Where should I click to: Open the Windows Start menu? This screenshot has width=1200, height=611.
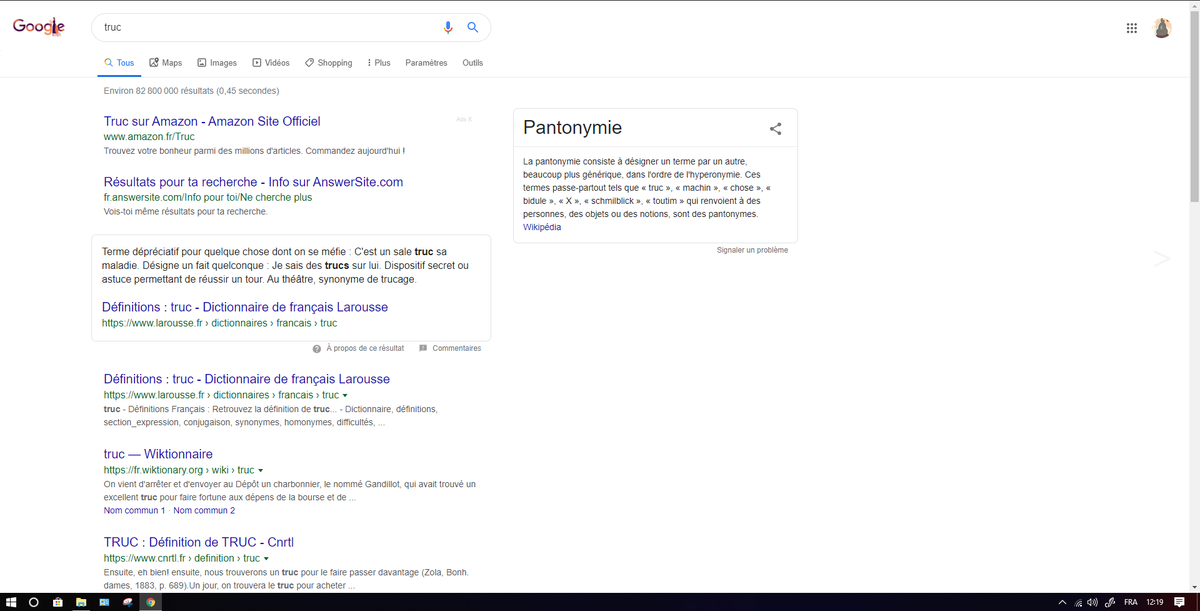pos(10,602)
